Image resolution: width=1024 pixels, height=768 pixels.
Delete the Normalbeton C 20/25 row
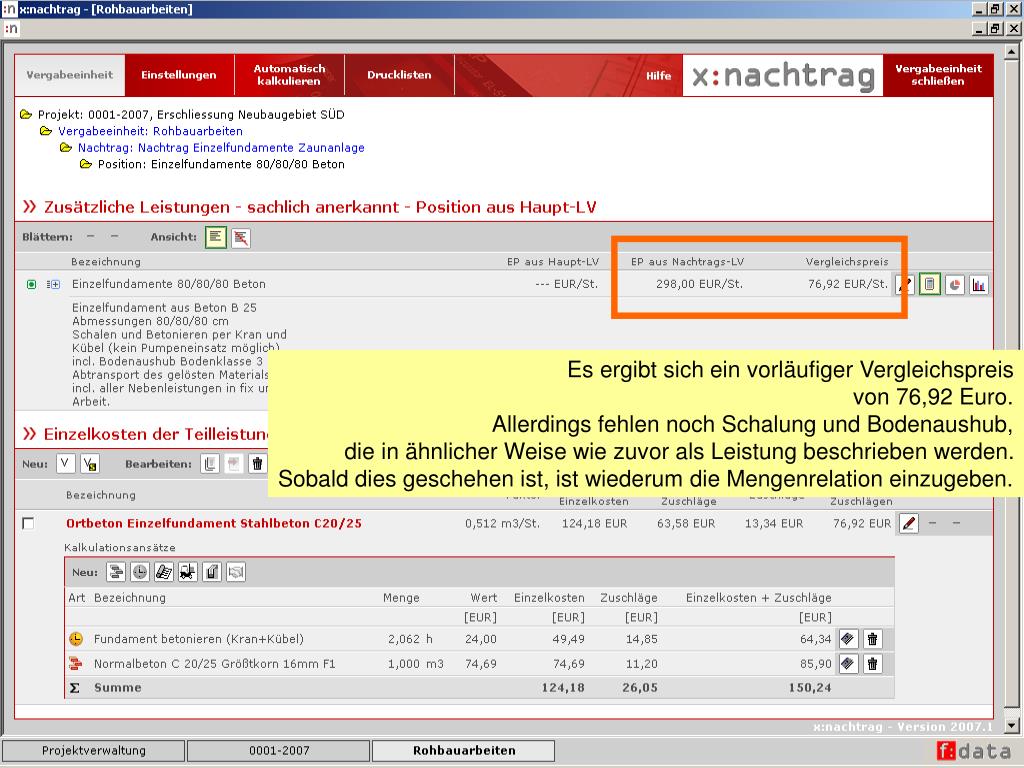click(872, 664)
